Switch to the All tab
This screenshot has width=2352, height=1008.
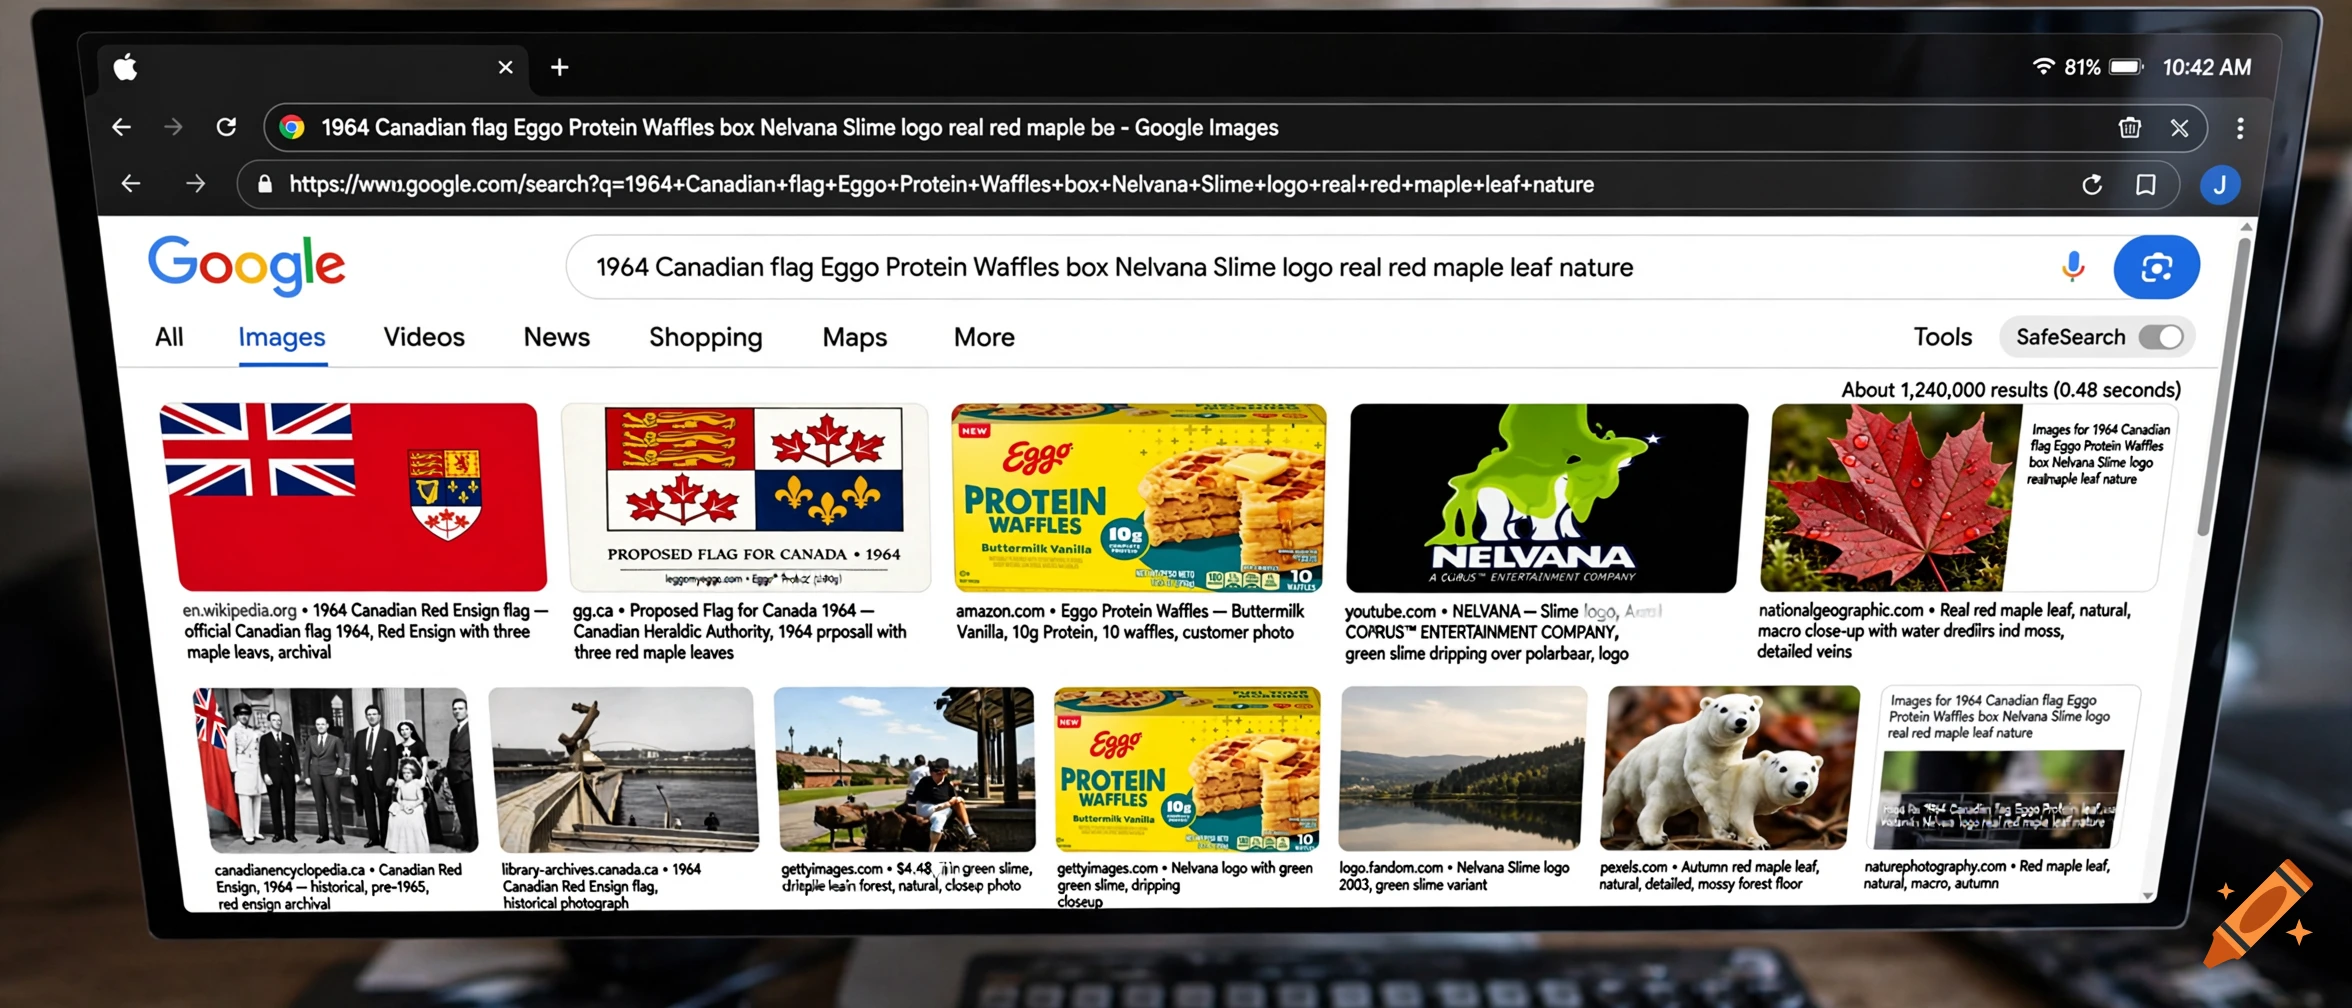click(x=169, y=338)
